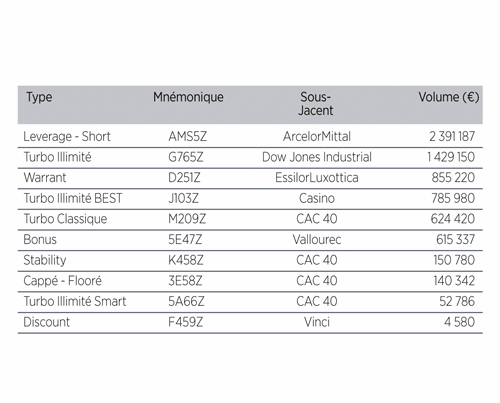
Task: Click volume value 52 786
Action: (x=457, y=302)
